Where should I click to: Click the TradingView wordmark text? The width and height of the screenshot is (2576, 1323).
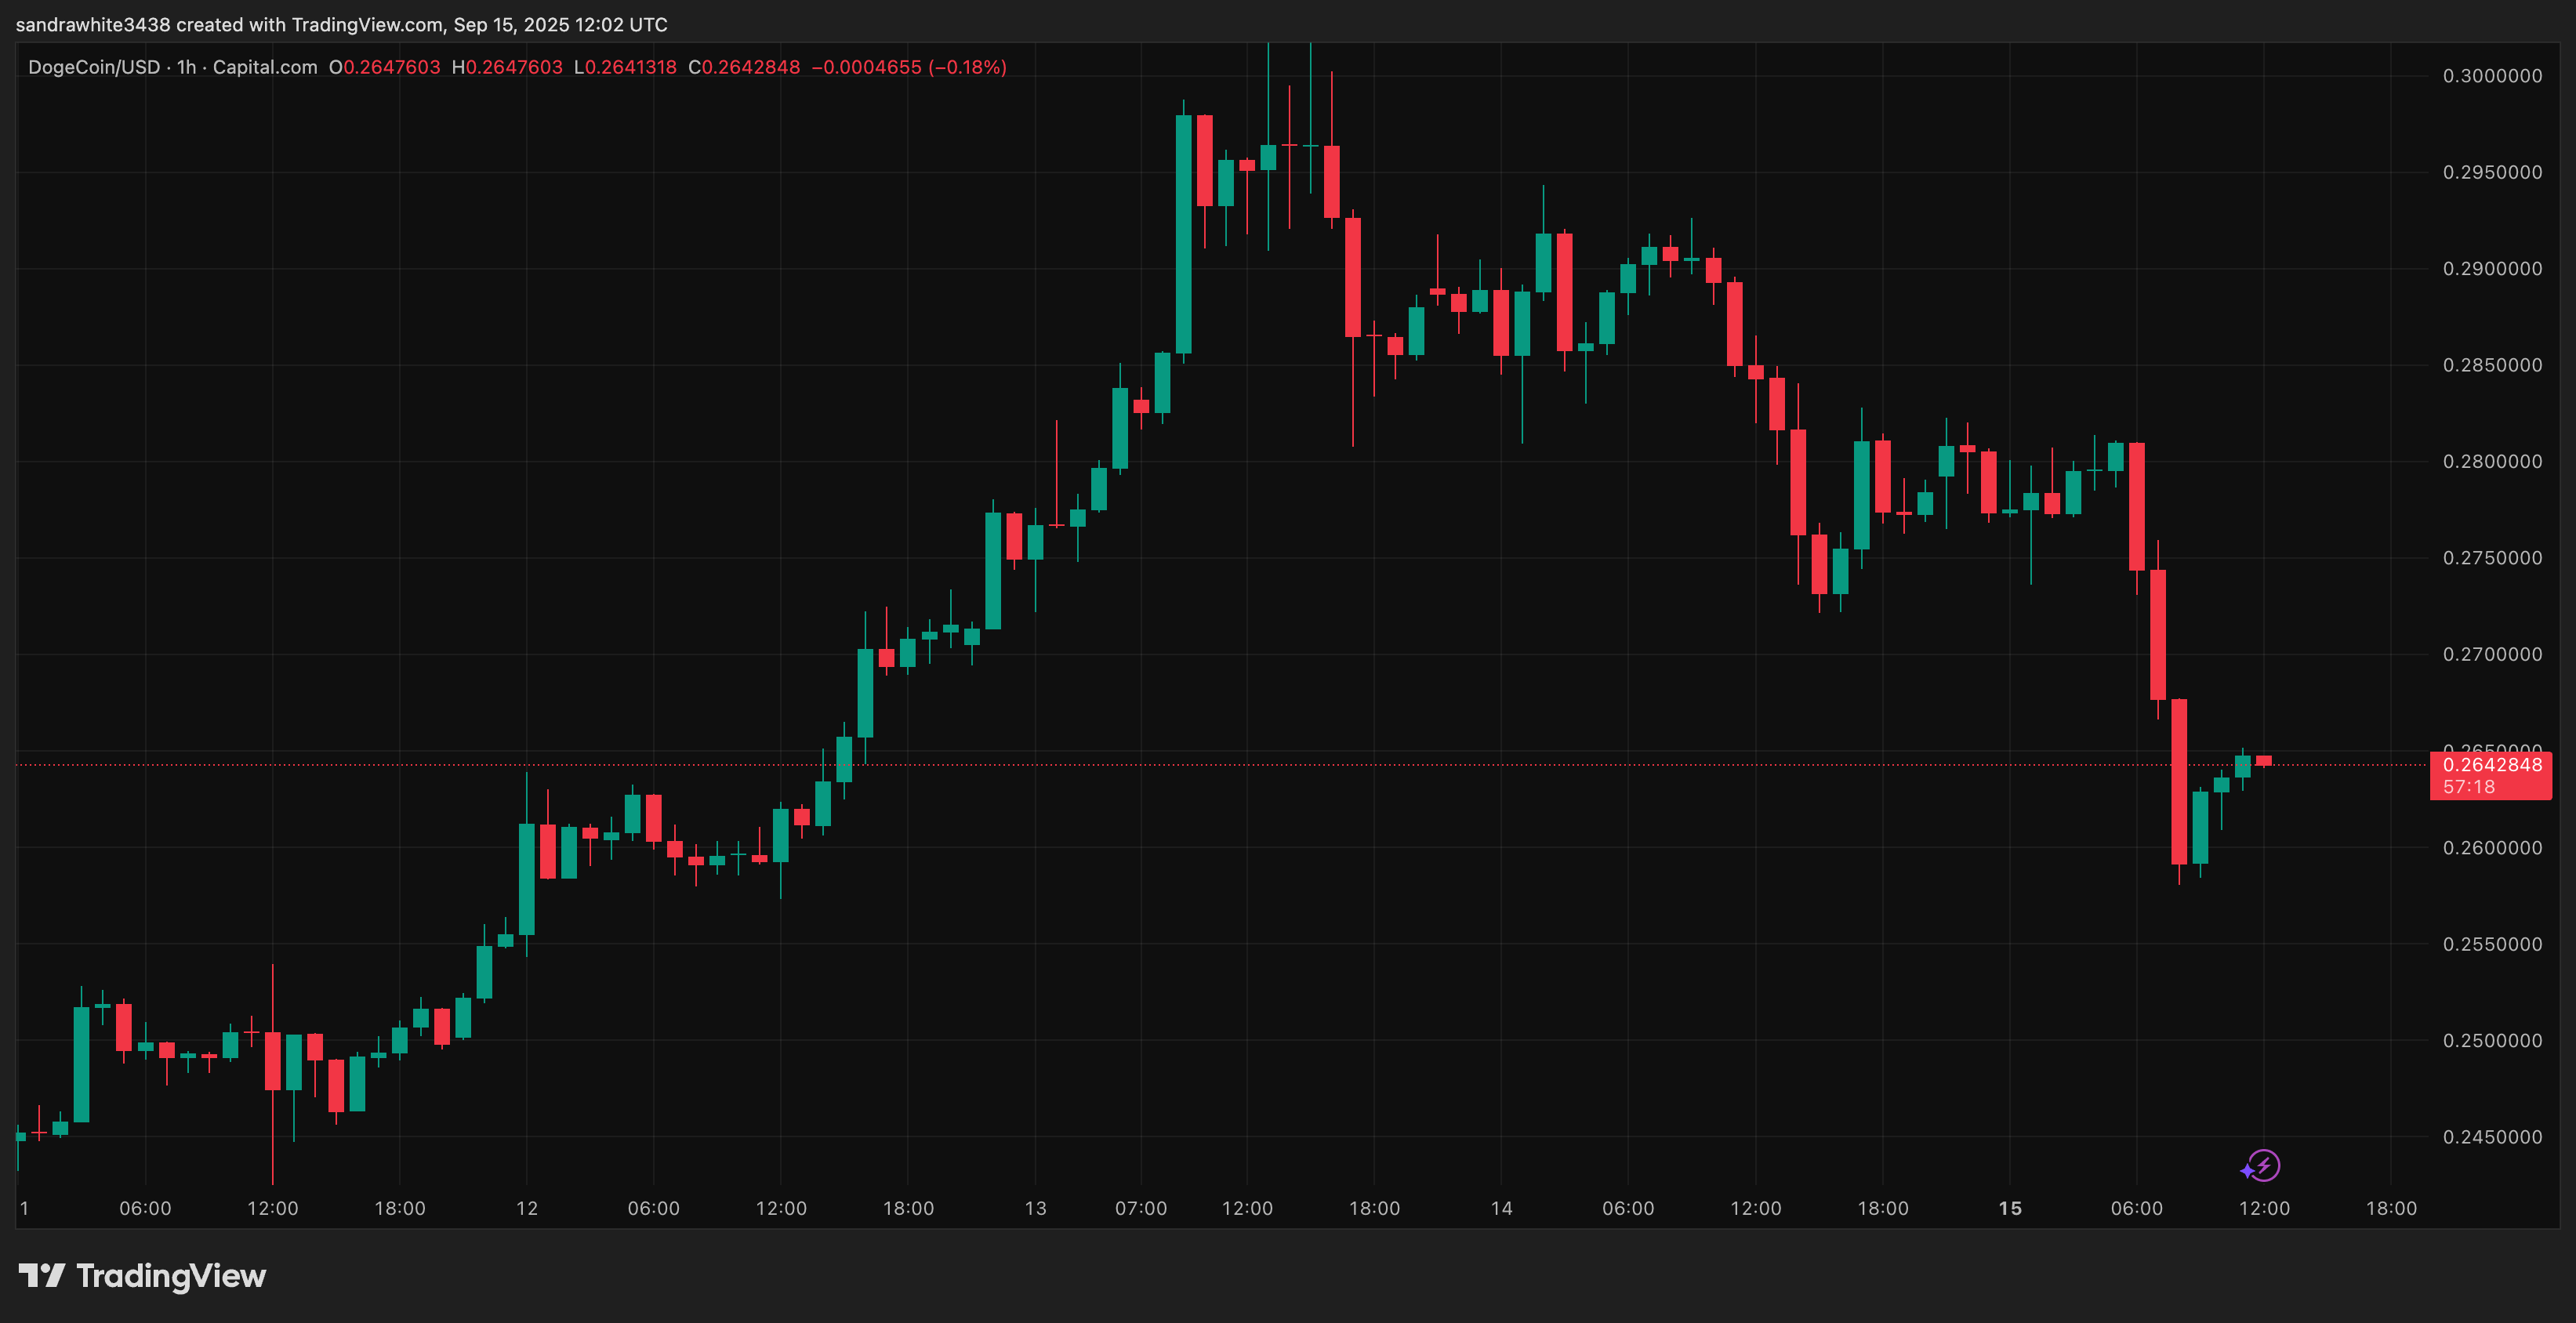(x=170, y=1276)
